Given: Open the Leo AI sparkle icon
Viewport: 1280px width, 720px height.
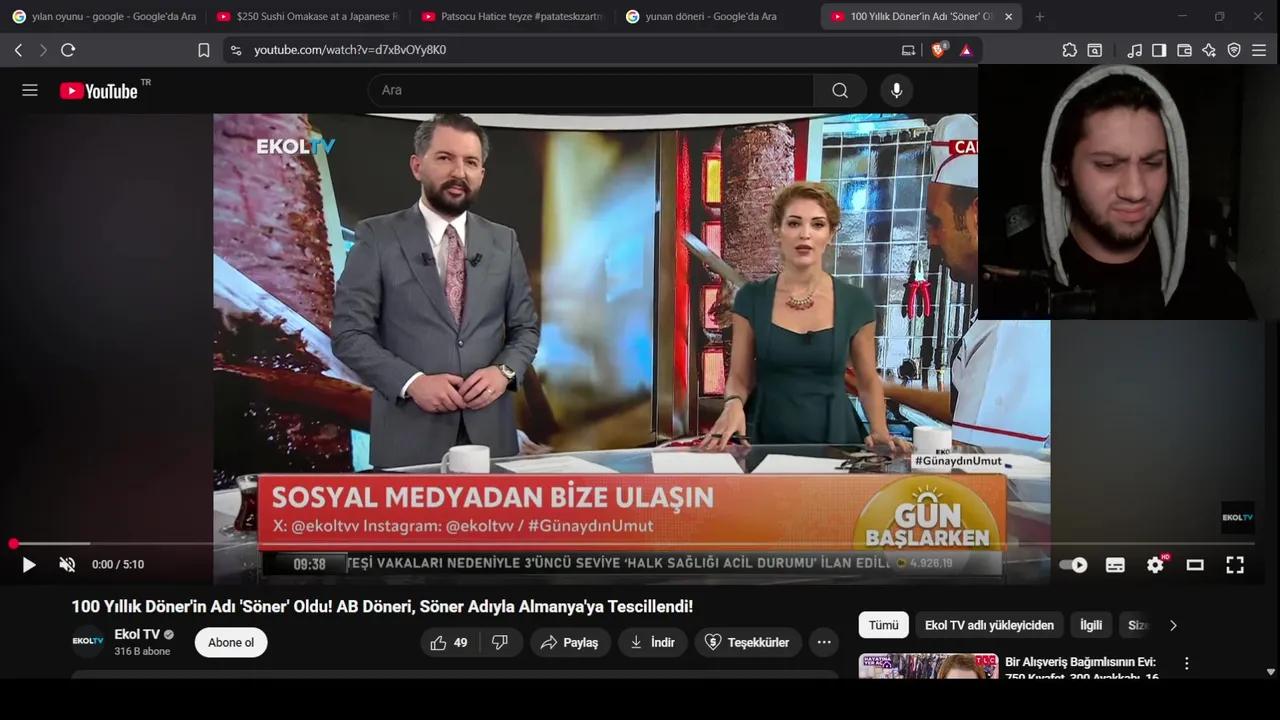Looking at the screenshot, I should pyautogui.click(x=1209, y=50).
